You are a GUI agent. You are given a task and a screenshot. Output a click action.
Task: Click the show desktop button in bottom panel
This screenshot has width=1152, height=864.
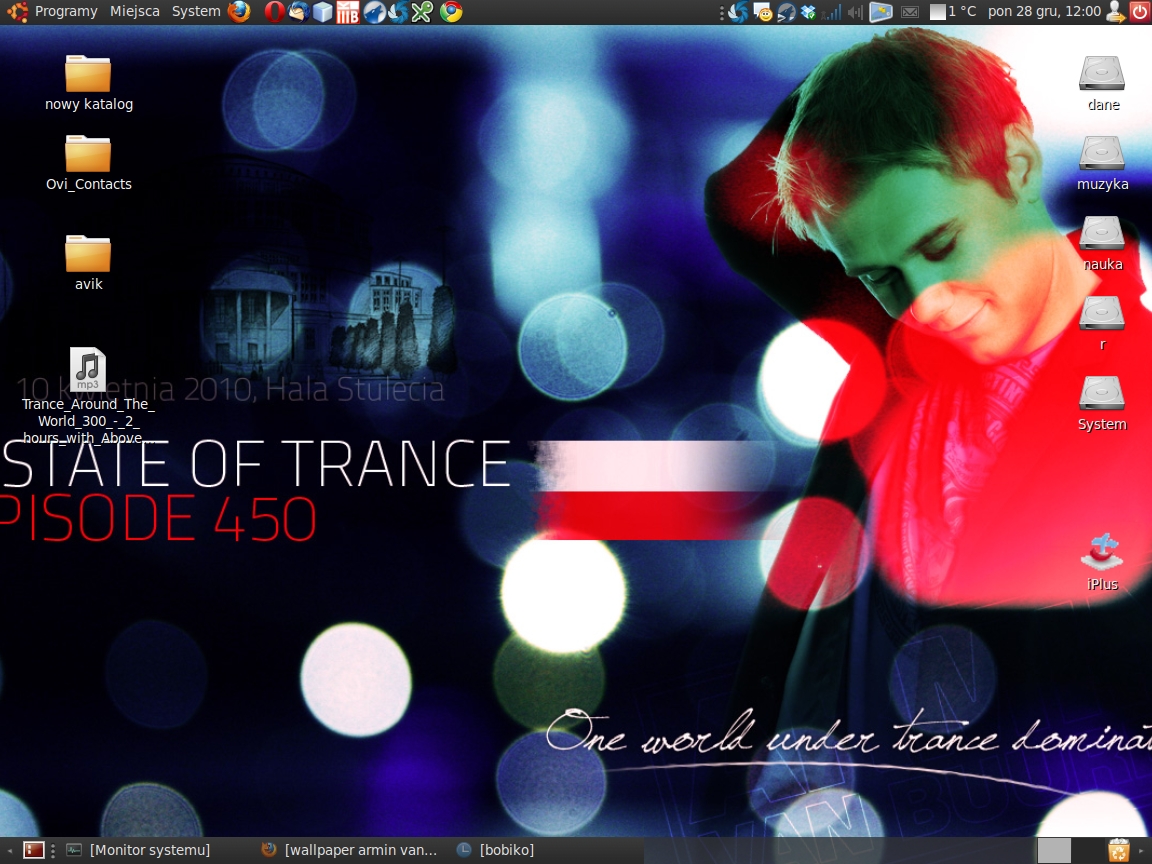(34, 850)
